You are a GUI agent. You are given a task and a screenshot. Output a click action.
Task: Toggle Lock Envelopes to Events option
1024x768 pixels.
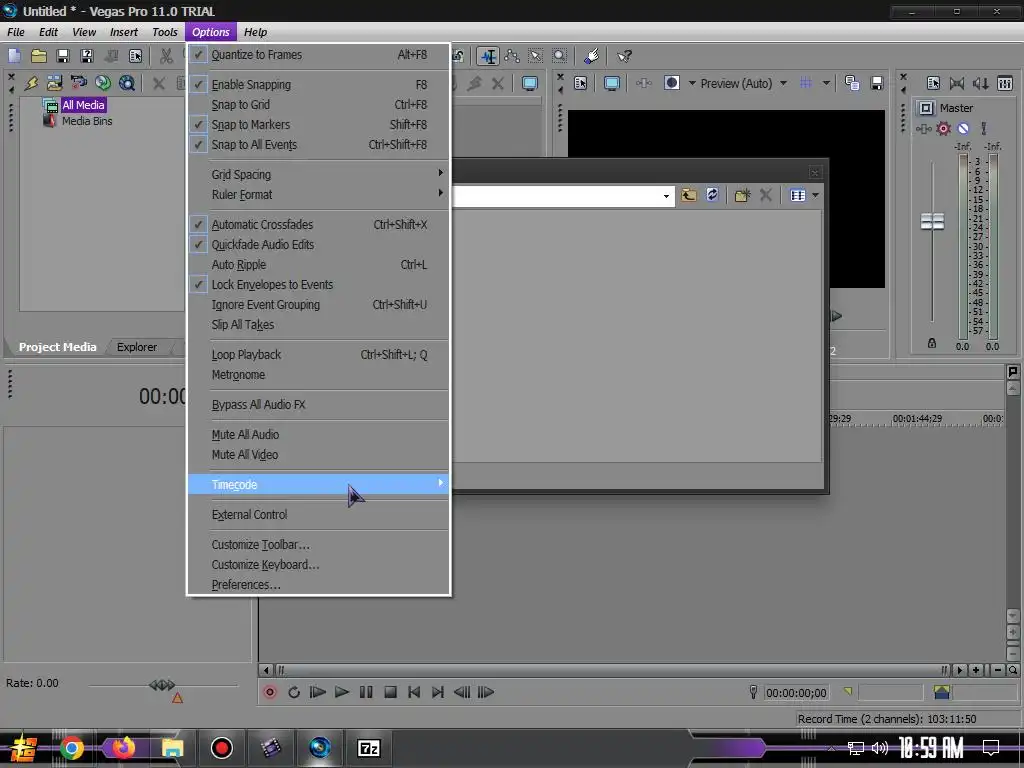pos(319,285)
